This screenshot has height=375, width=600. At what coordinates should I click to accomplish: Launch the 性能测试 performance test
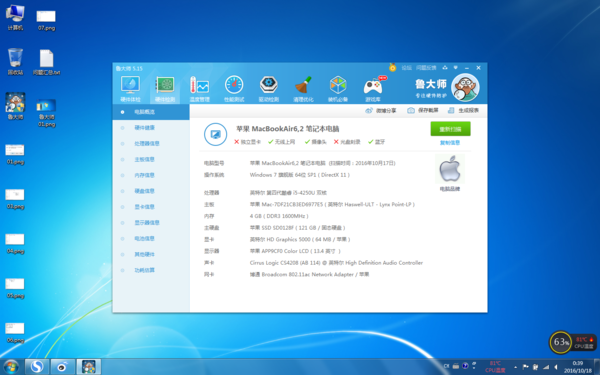click(x=234, y=89)
